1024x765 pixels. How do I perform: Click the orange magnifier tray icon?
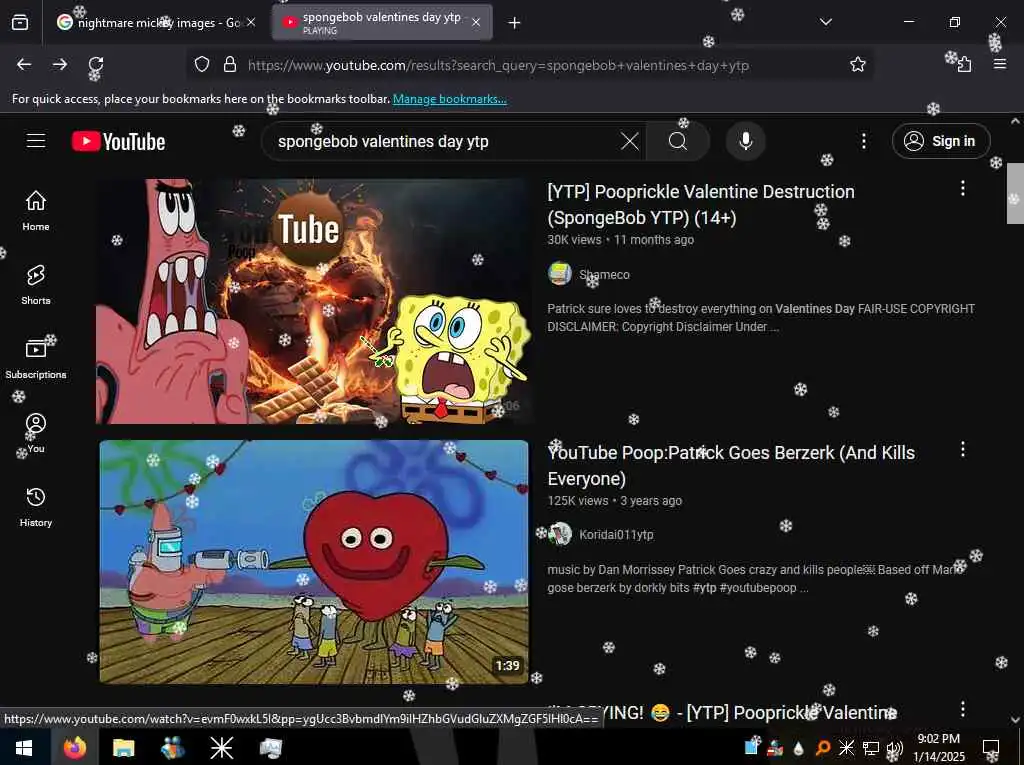[x=823, y=748]
